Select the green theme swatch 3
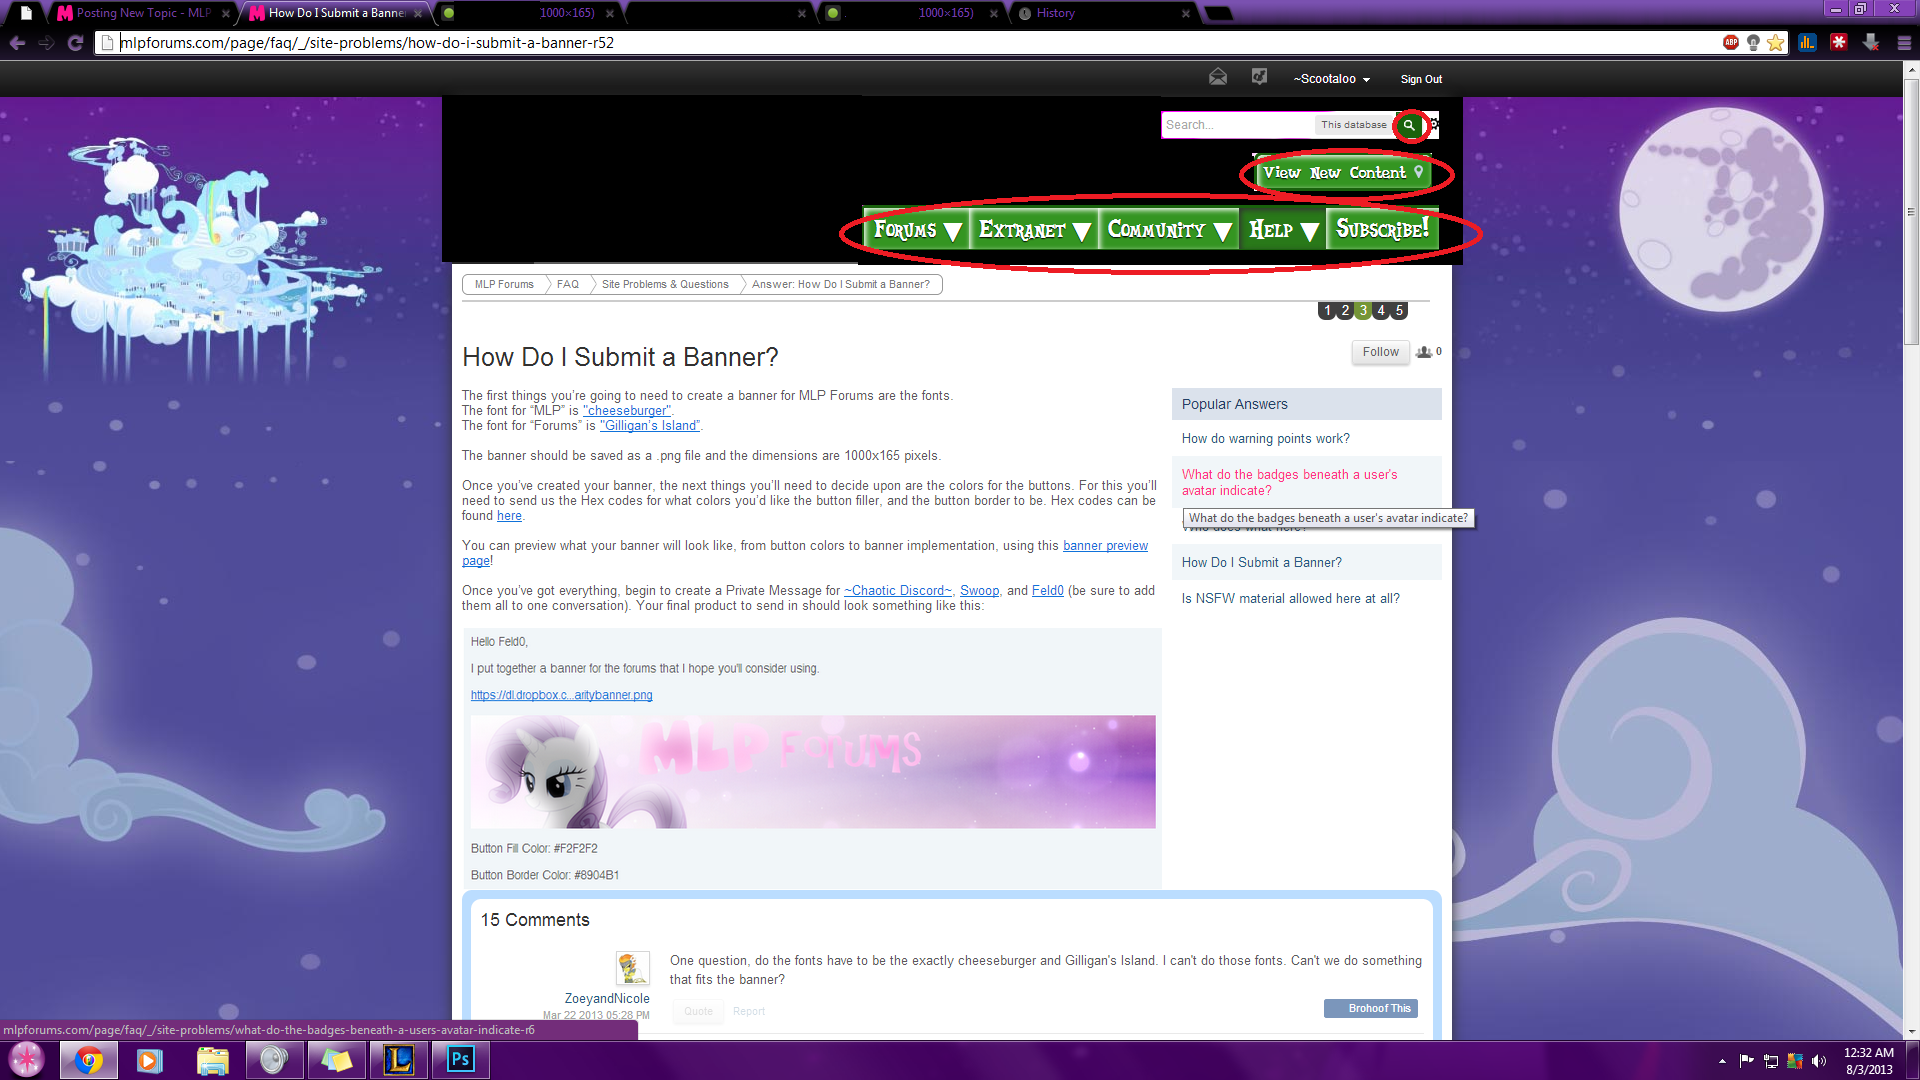Viewport: 1920px width, 1080px height. pyautogui.click(x=1363, y=311)
